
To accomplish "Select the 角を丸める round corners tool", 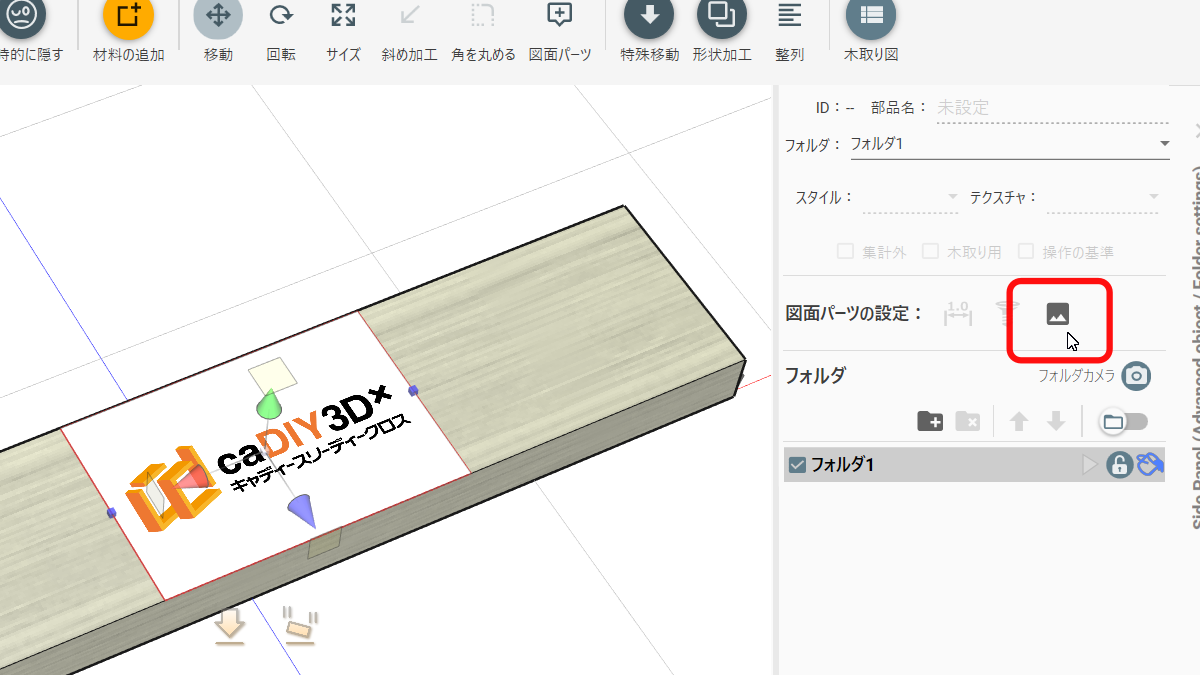I will 483,17.
